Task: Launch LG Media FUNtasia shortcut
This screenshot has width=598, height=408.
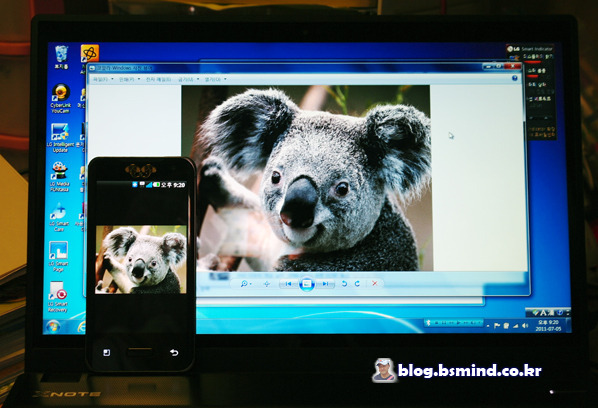Action: tap(59, 176)
